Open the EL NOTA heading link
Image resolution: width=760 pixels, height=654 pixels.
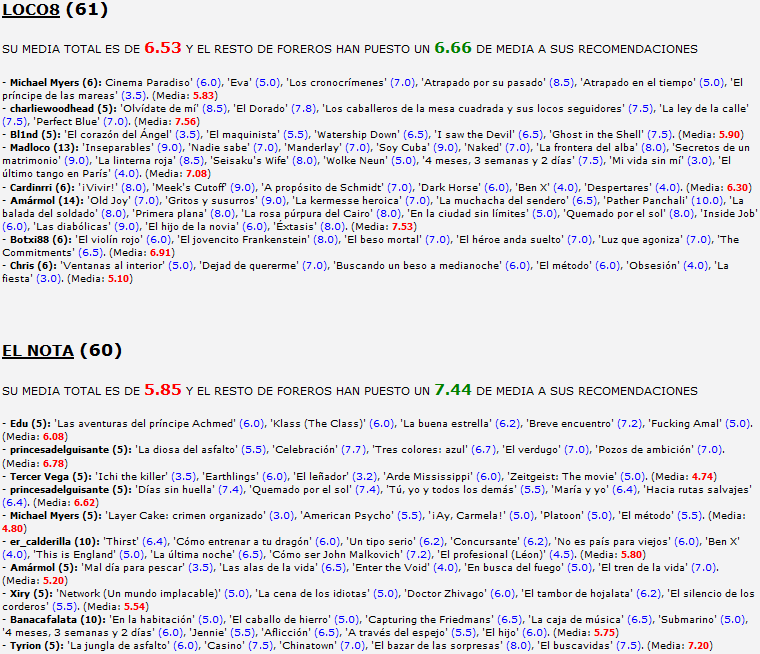[38, 351]
